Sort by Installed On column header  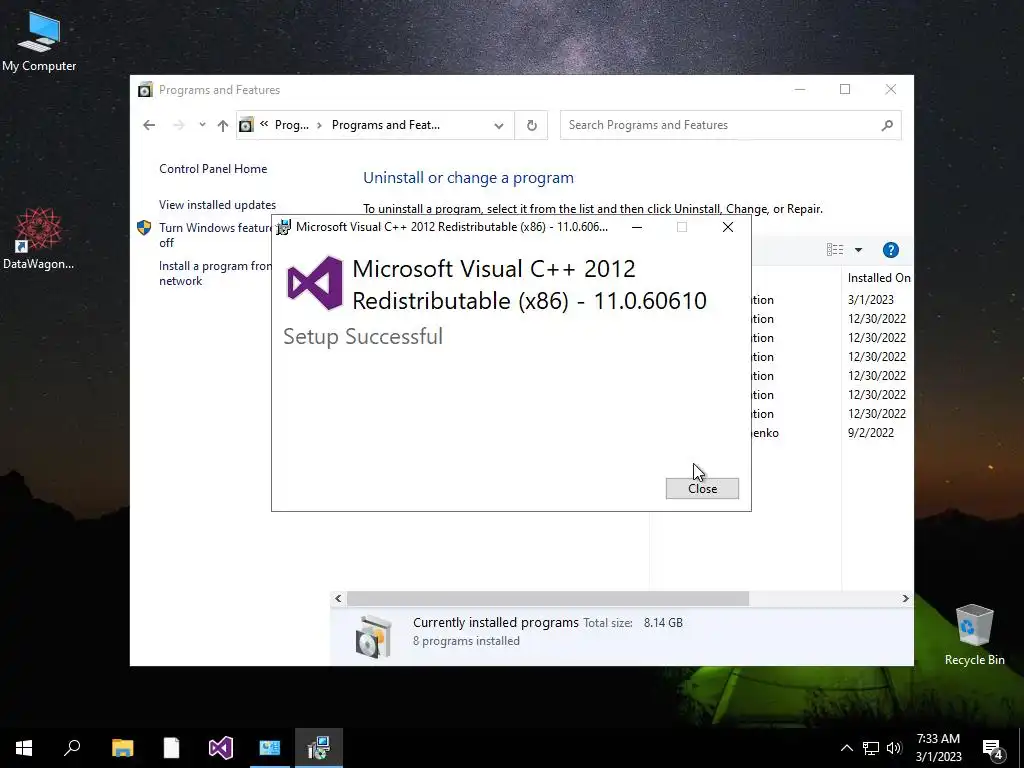878,278
